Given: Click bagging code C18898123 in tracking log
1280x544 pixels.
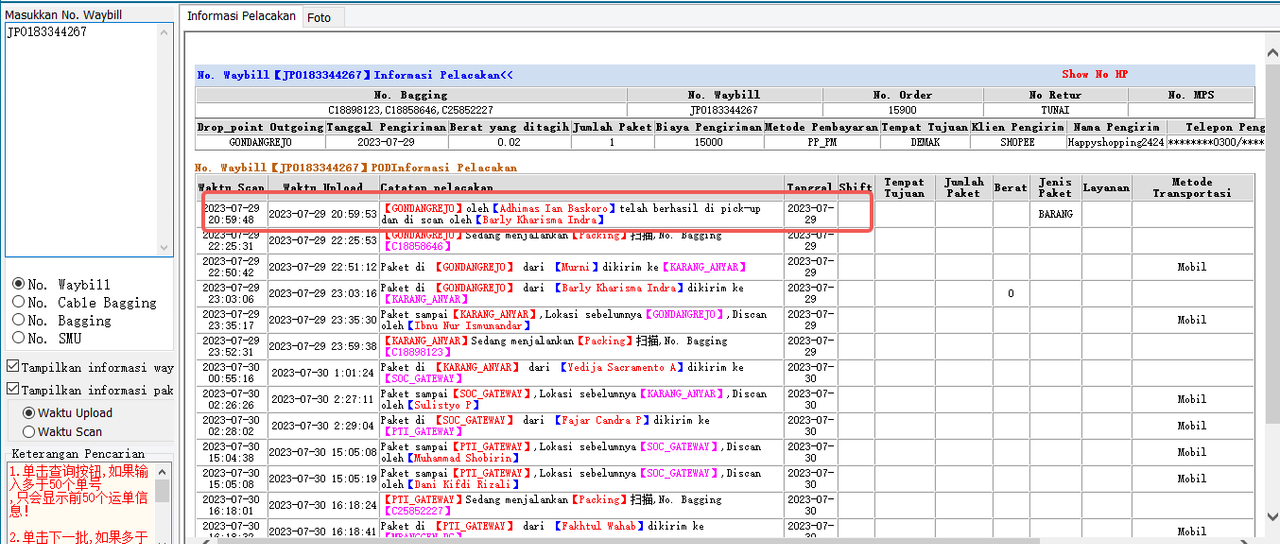Looking at the screenshot, I should click(x=416, y=352).
